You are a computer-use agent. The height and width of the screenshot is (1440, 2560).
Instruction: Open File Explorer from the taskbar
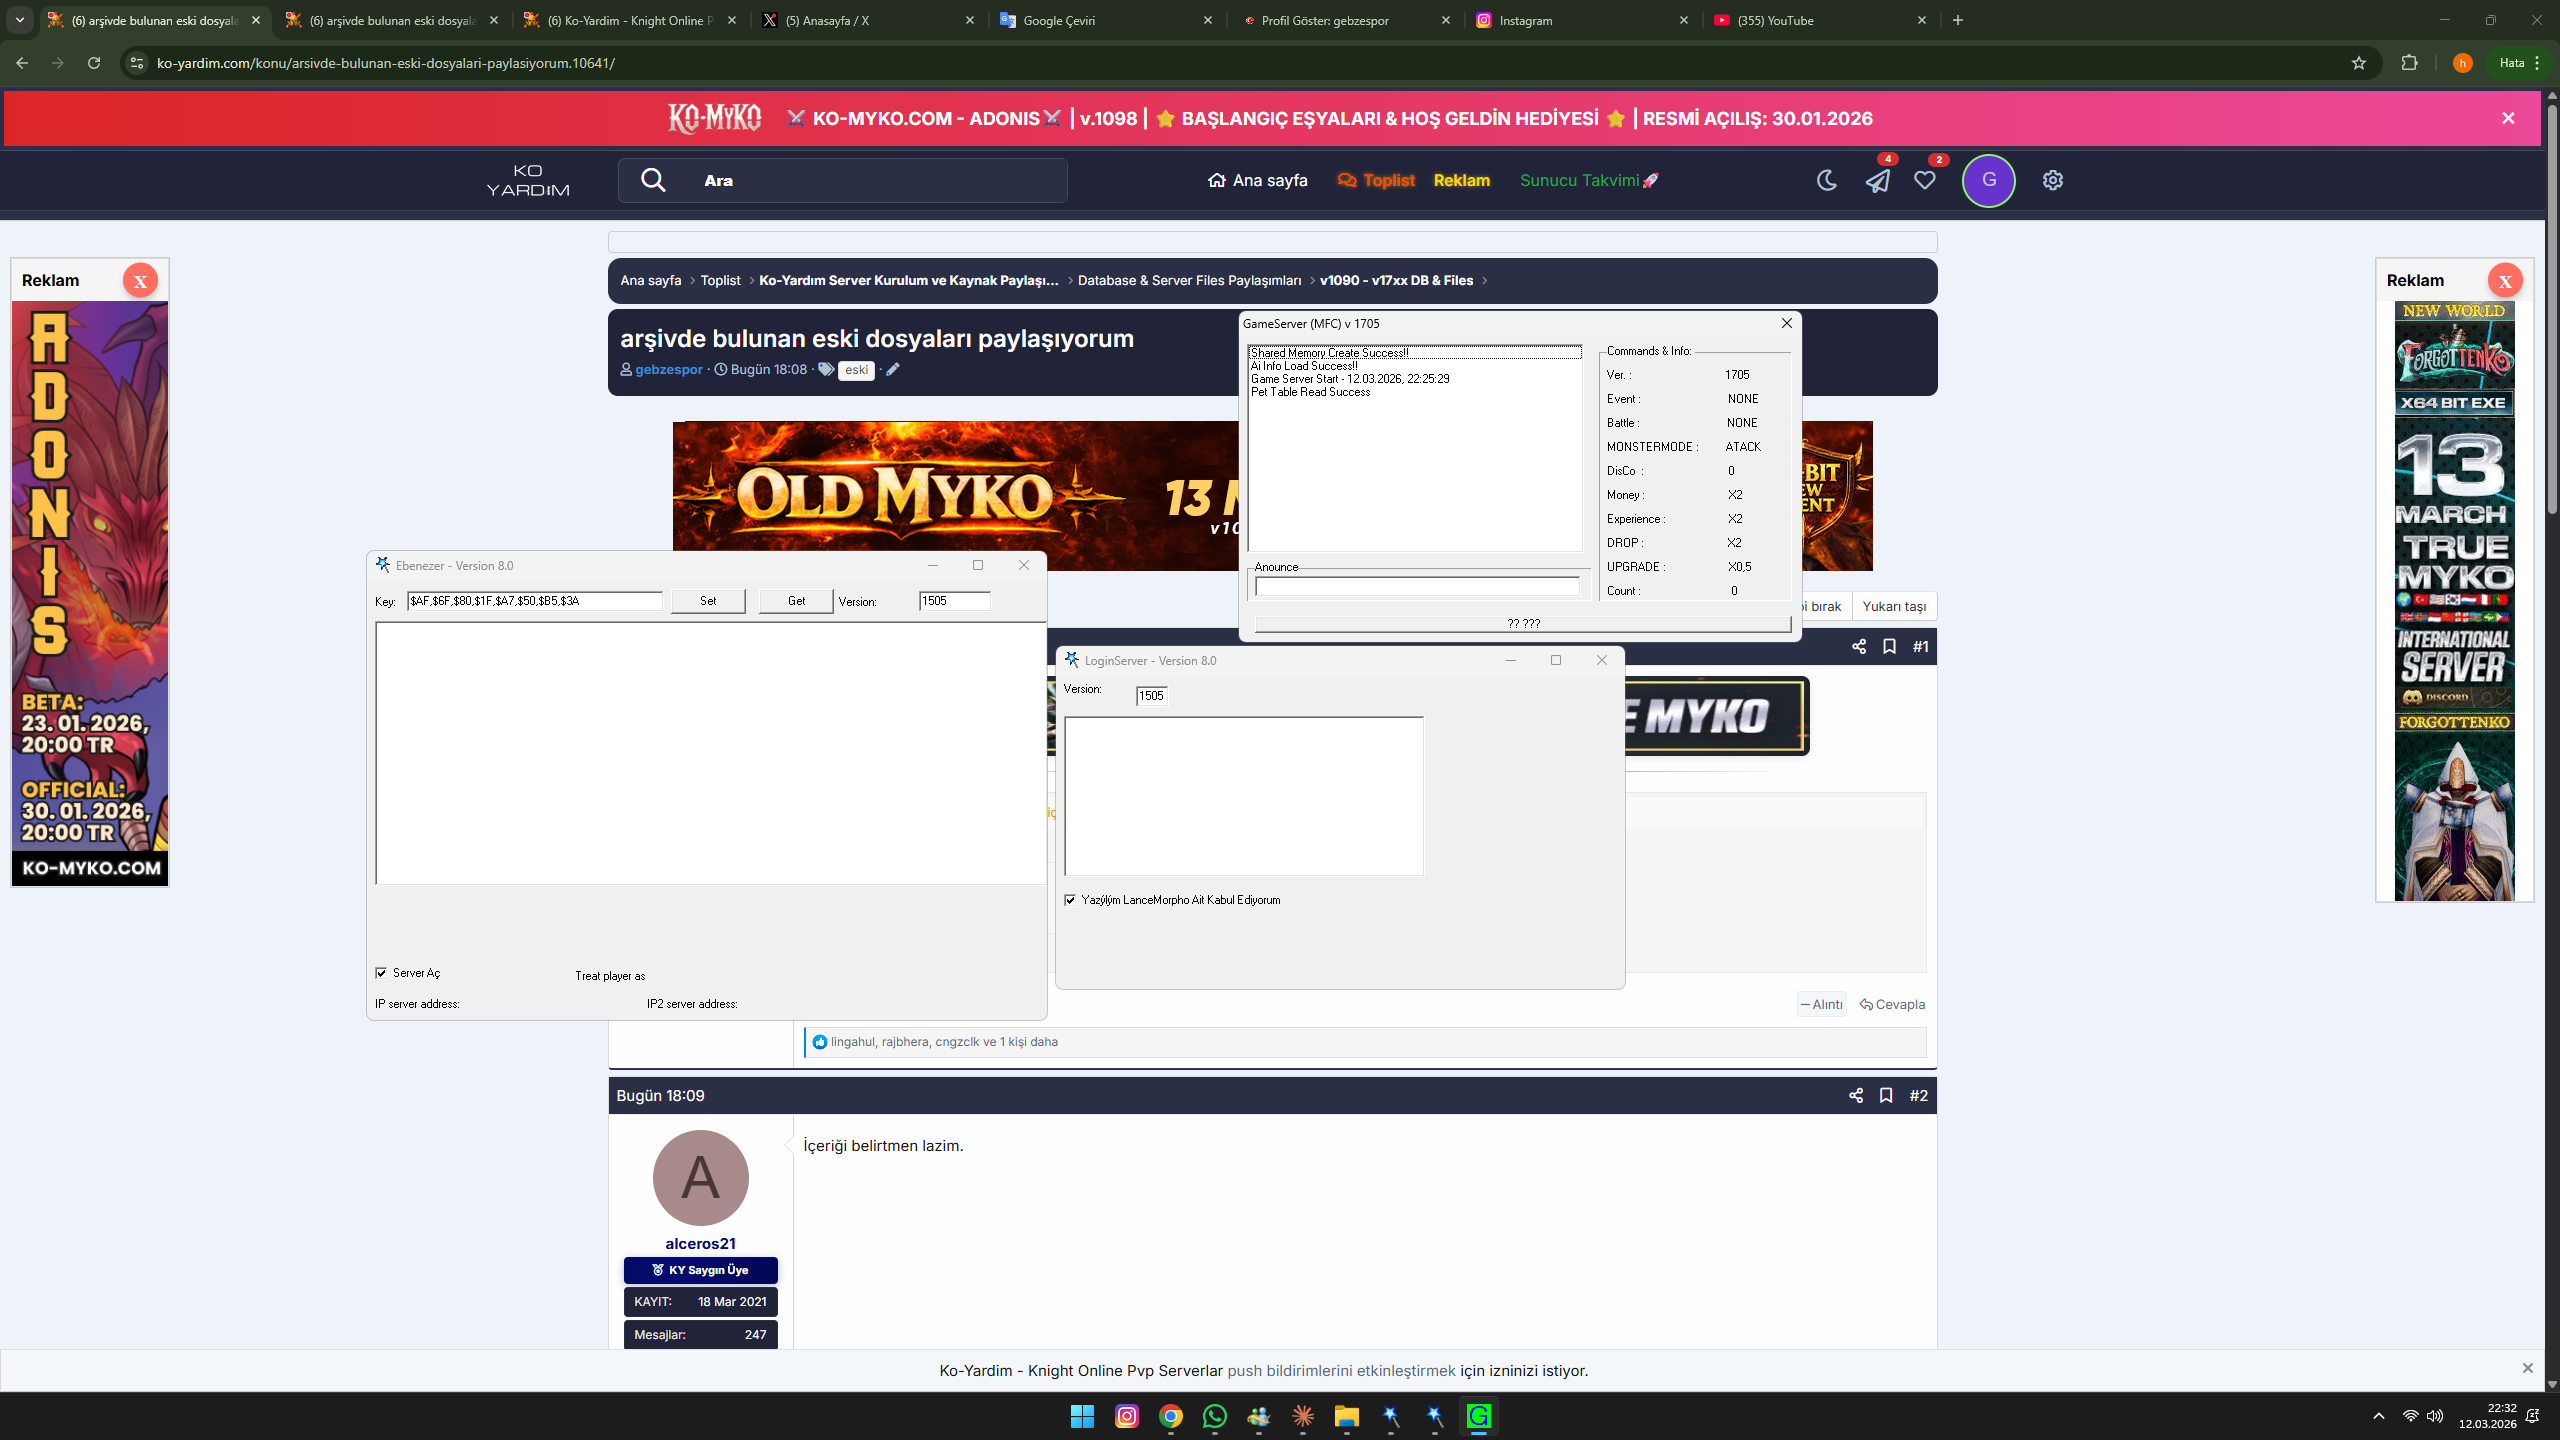pos(1346,1416)
